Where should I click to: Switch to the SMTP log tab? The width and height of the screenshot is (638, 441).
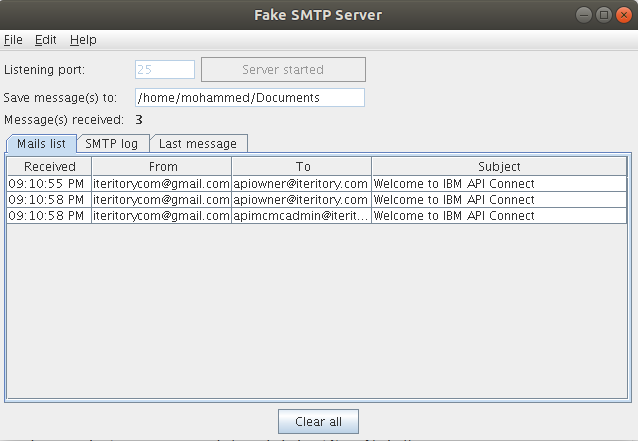pyautogui.click(x=112, y=143)
